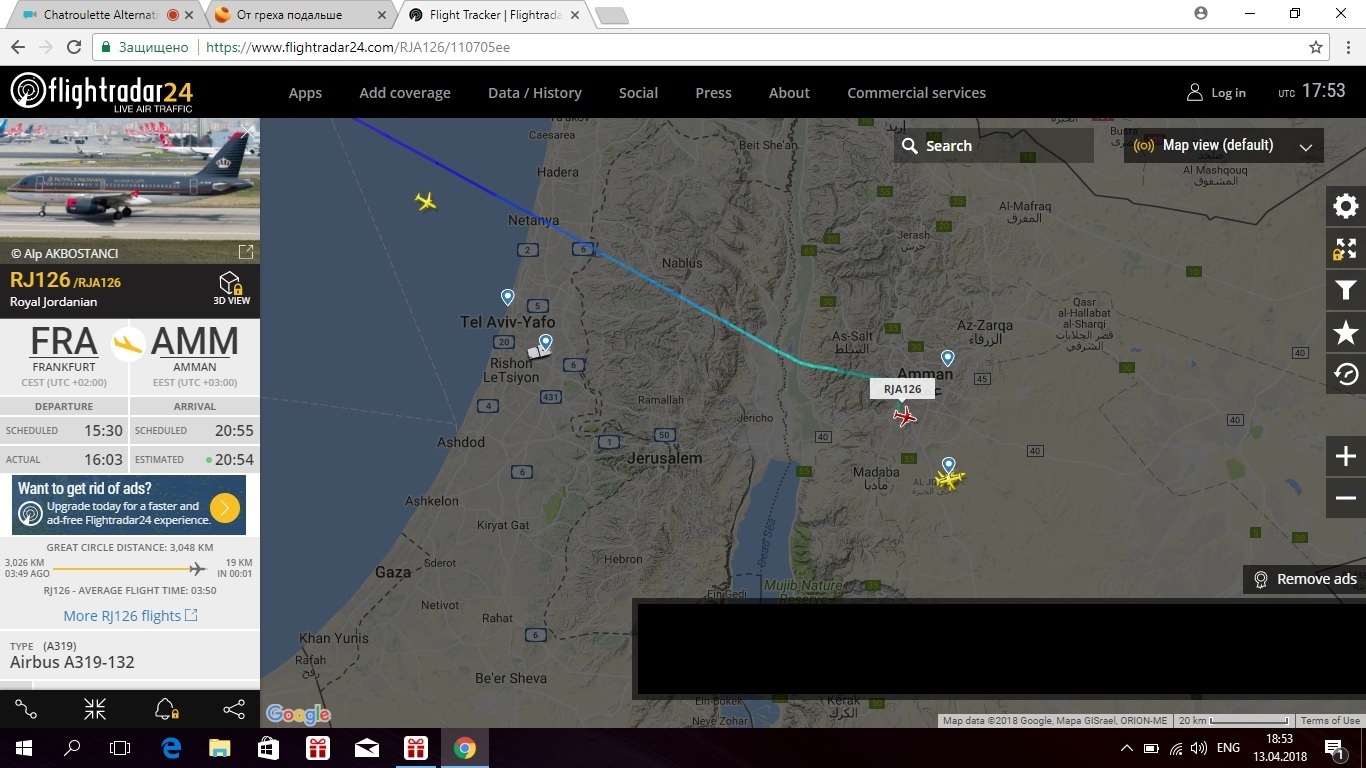Open the Apps menu item
The image size is (1366, 768).
[305, 93]
